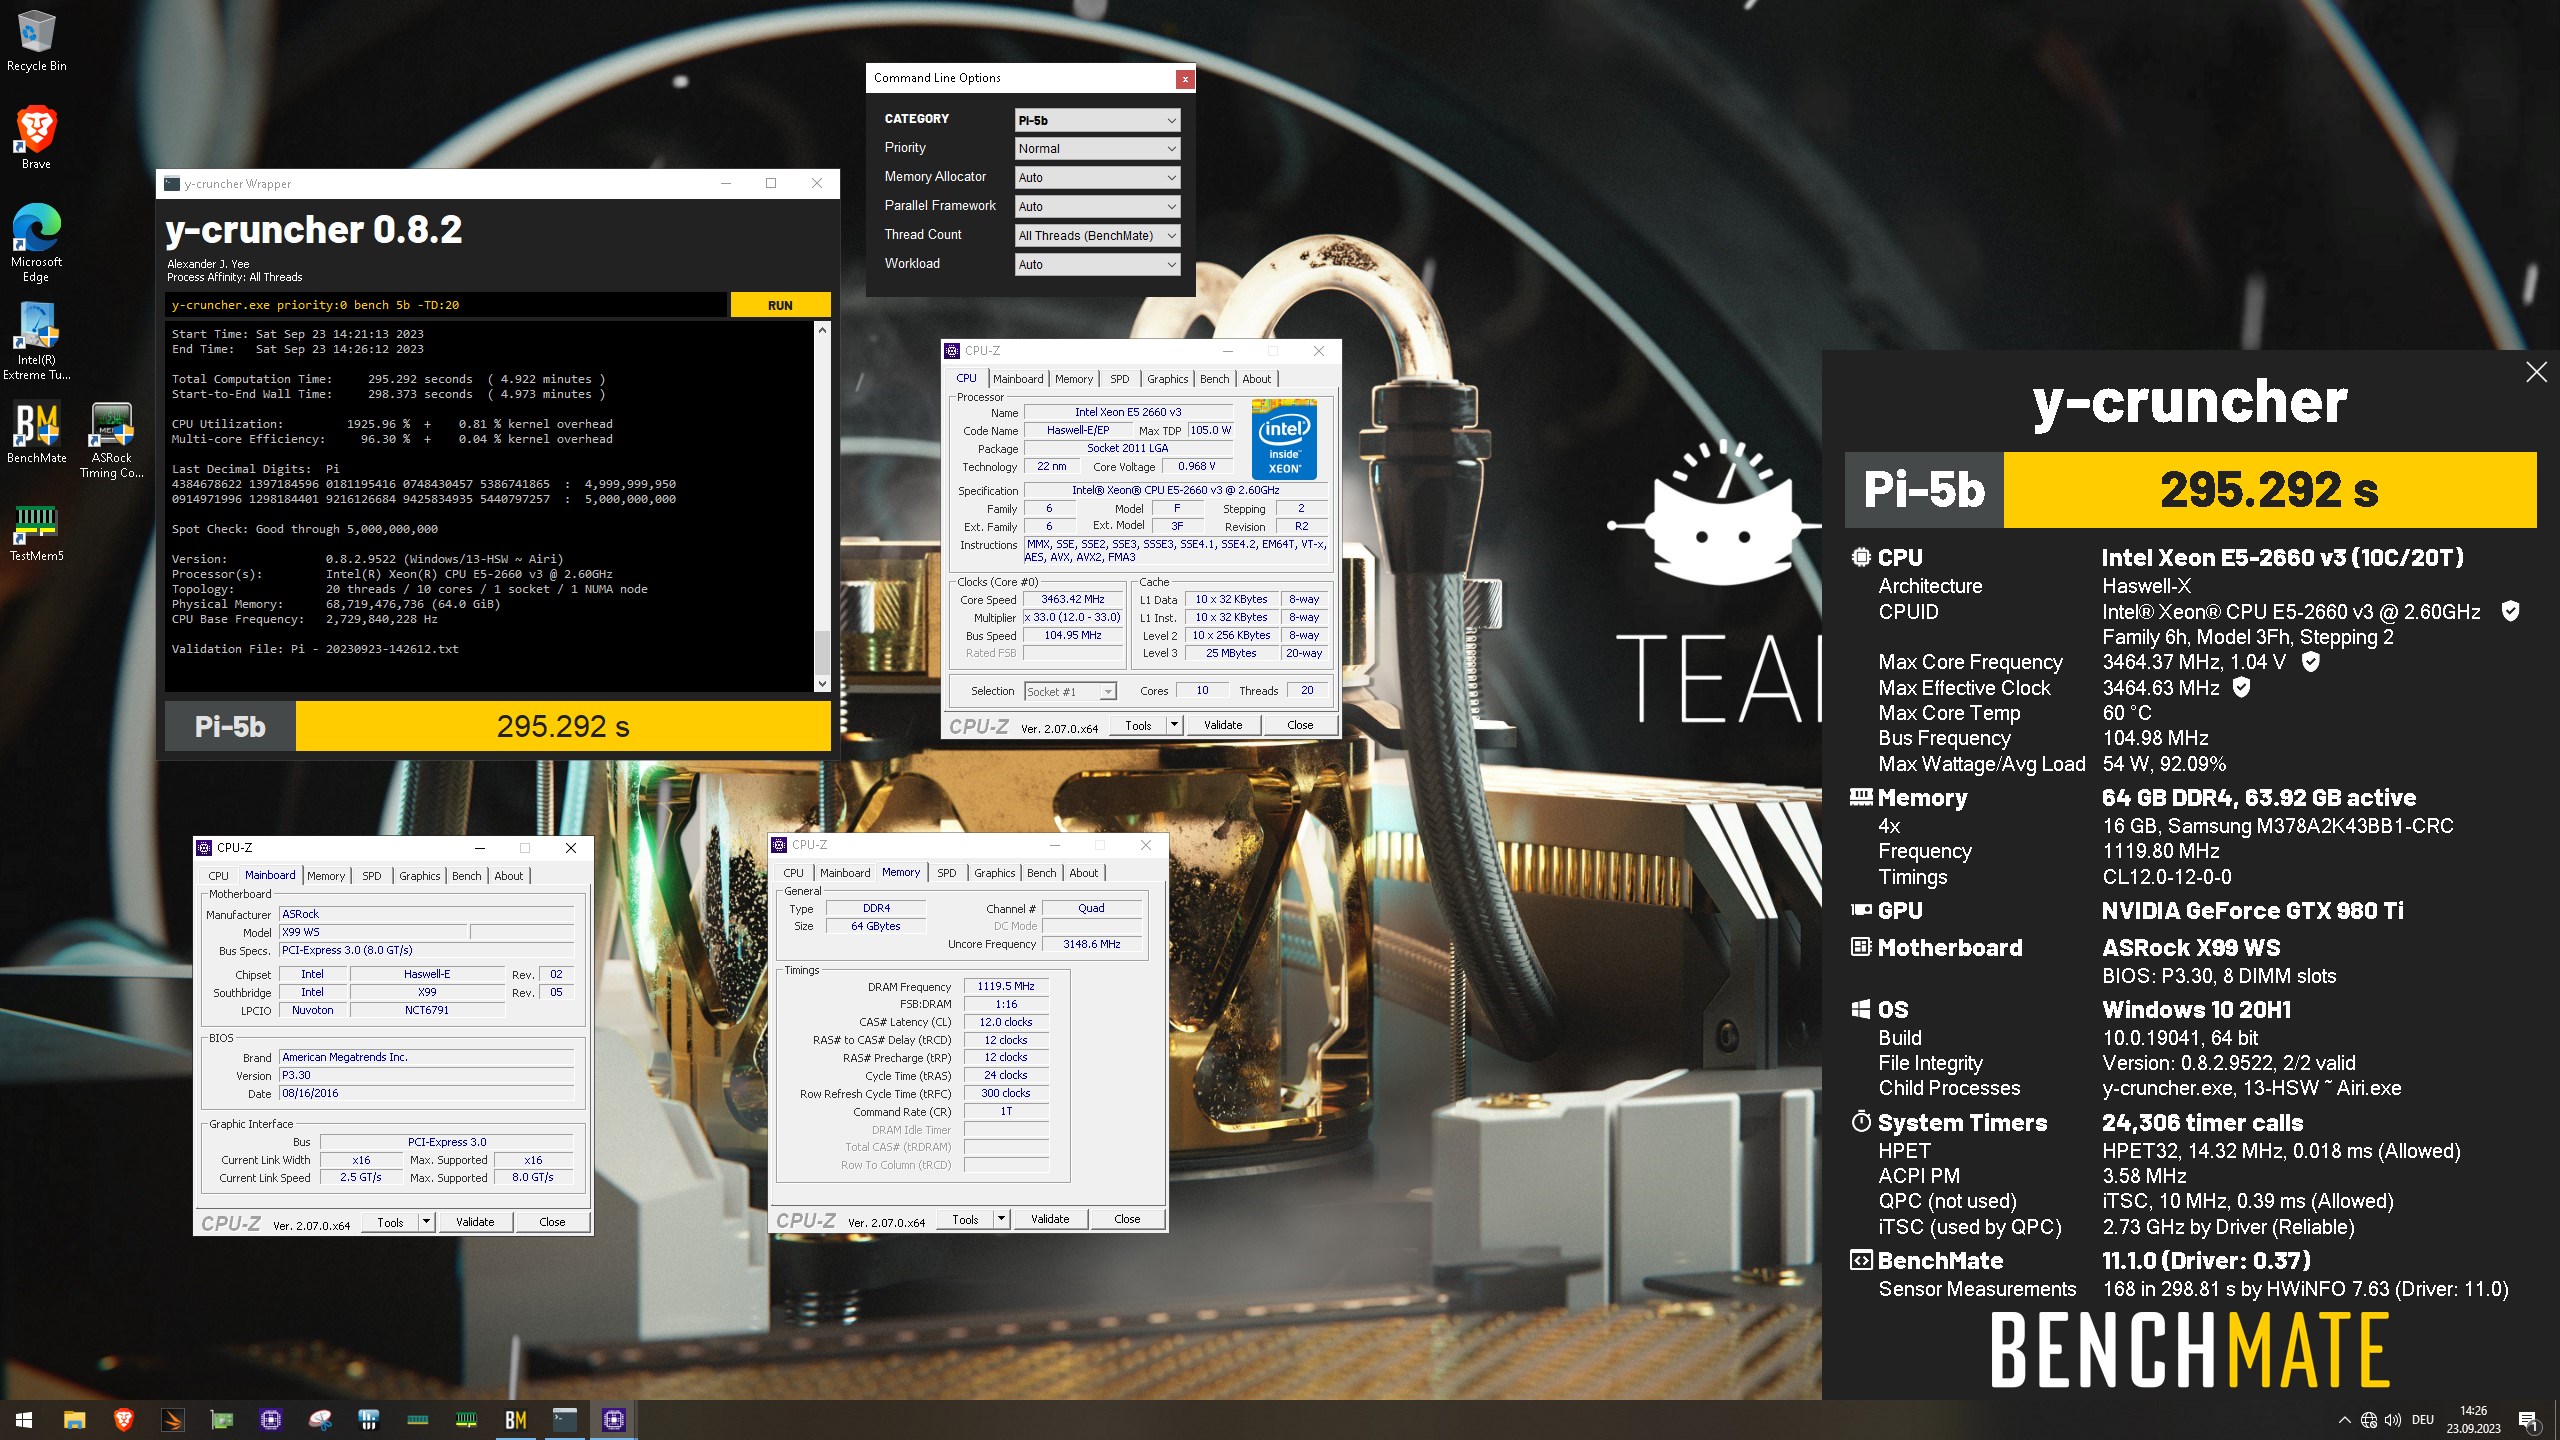The height and width of the screenshot is (1440, 2560).
Task: Open the Parallel Framework dropdown
Action: pyautogui.click(x=1097, y=206)
